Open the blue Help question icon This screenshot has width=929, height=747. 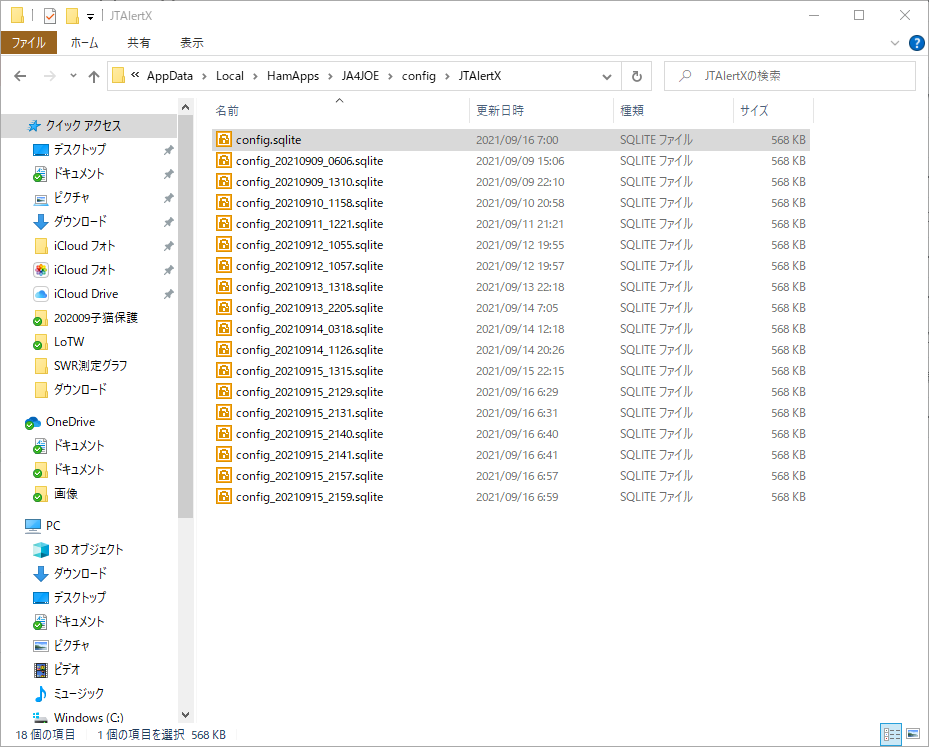coord(916,43)
